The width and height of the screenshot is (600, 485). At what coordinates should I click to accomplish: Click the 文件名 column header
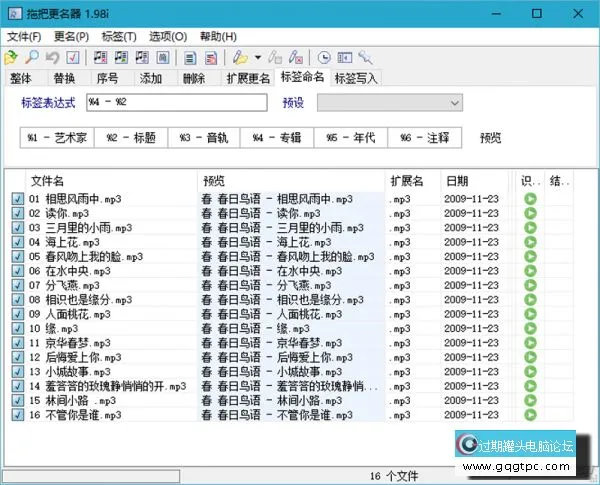111,181
